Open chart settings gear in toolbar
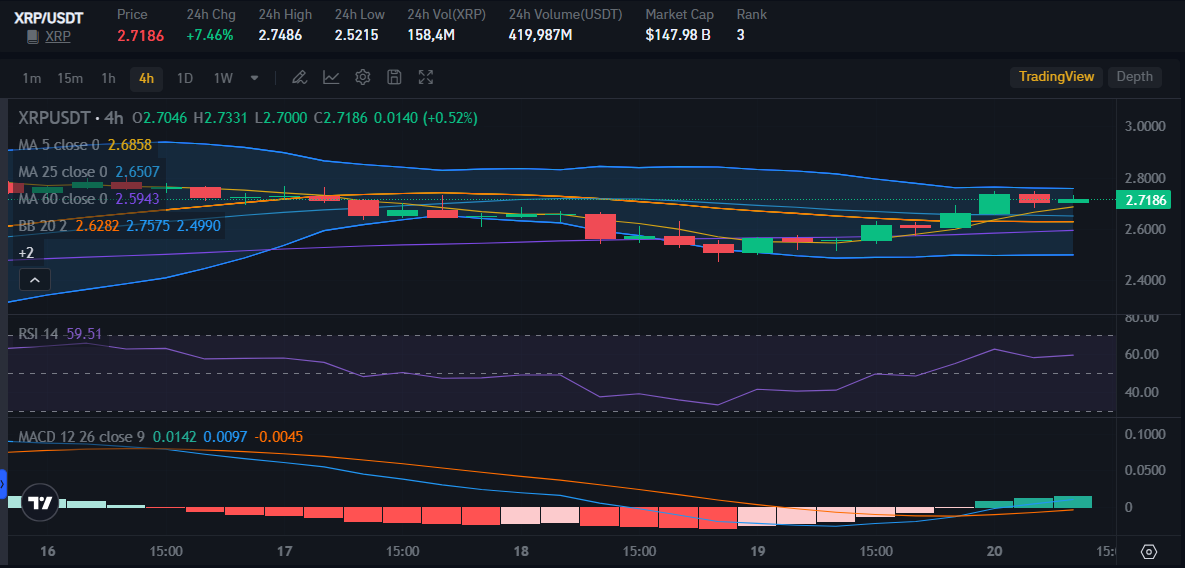The image size is (1185, 568). pyautogui.click(x=363, y=77)
